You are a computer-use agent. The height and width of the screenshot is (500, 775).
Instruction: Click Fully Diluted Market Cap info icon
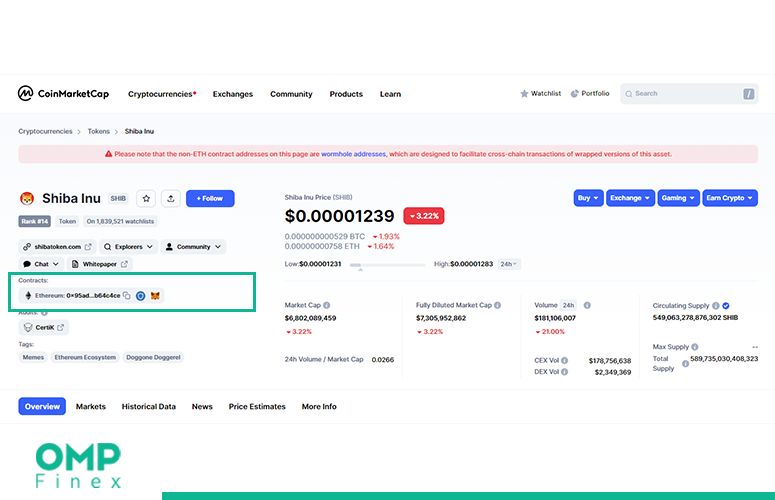click(x=498, y=305)
